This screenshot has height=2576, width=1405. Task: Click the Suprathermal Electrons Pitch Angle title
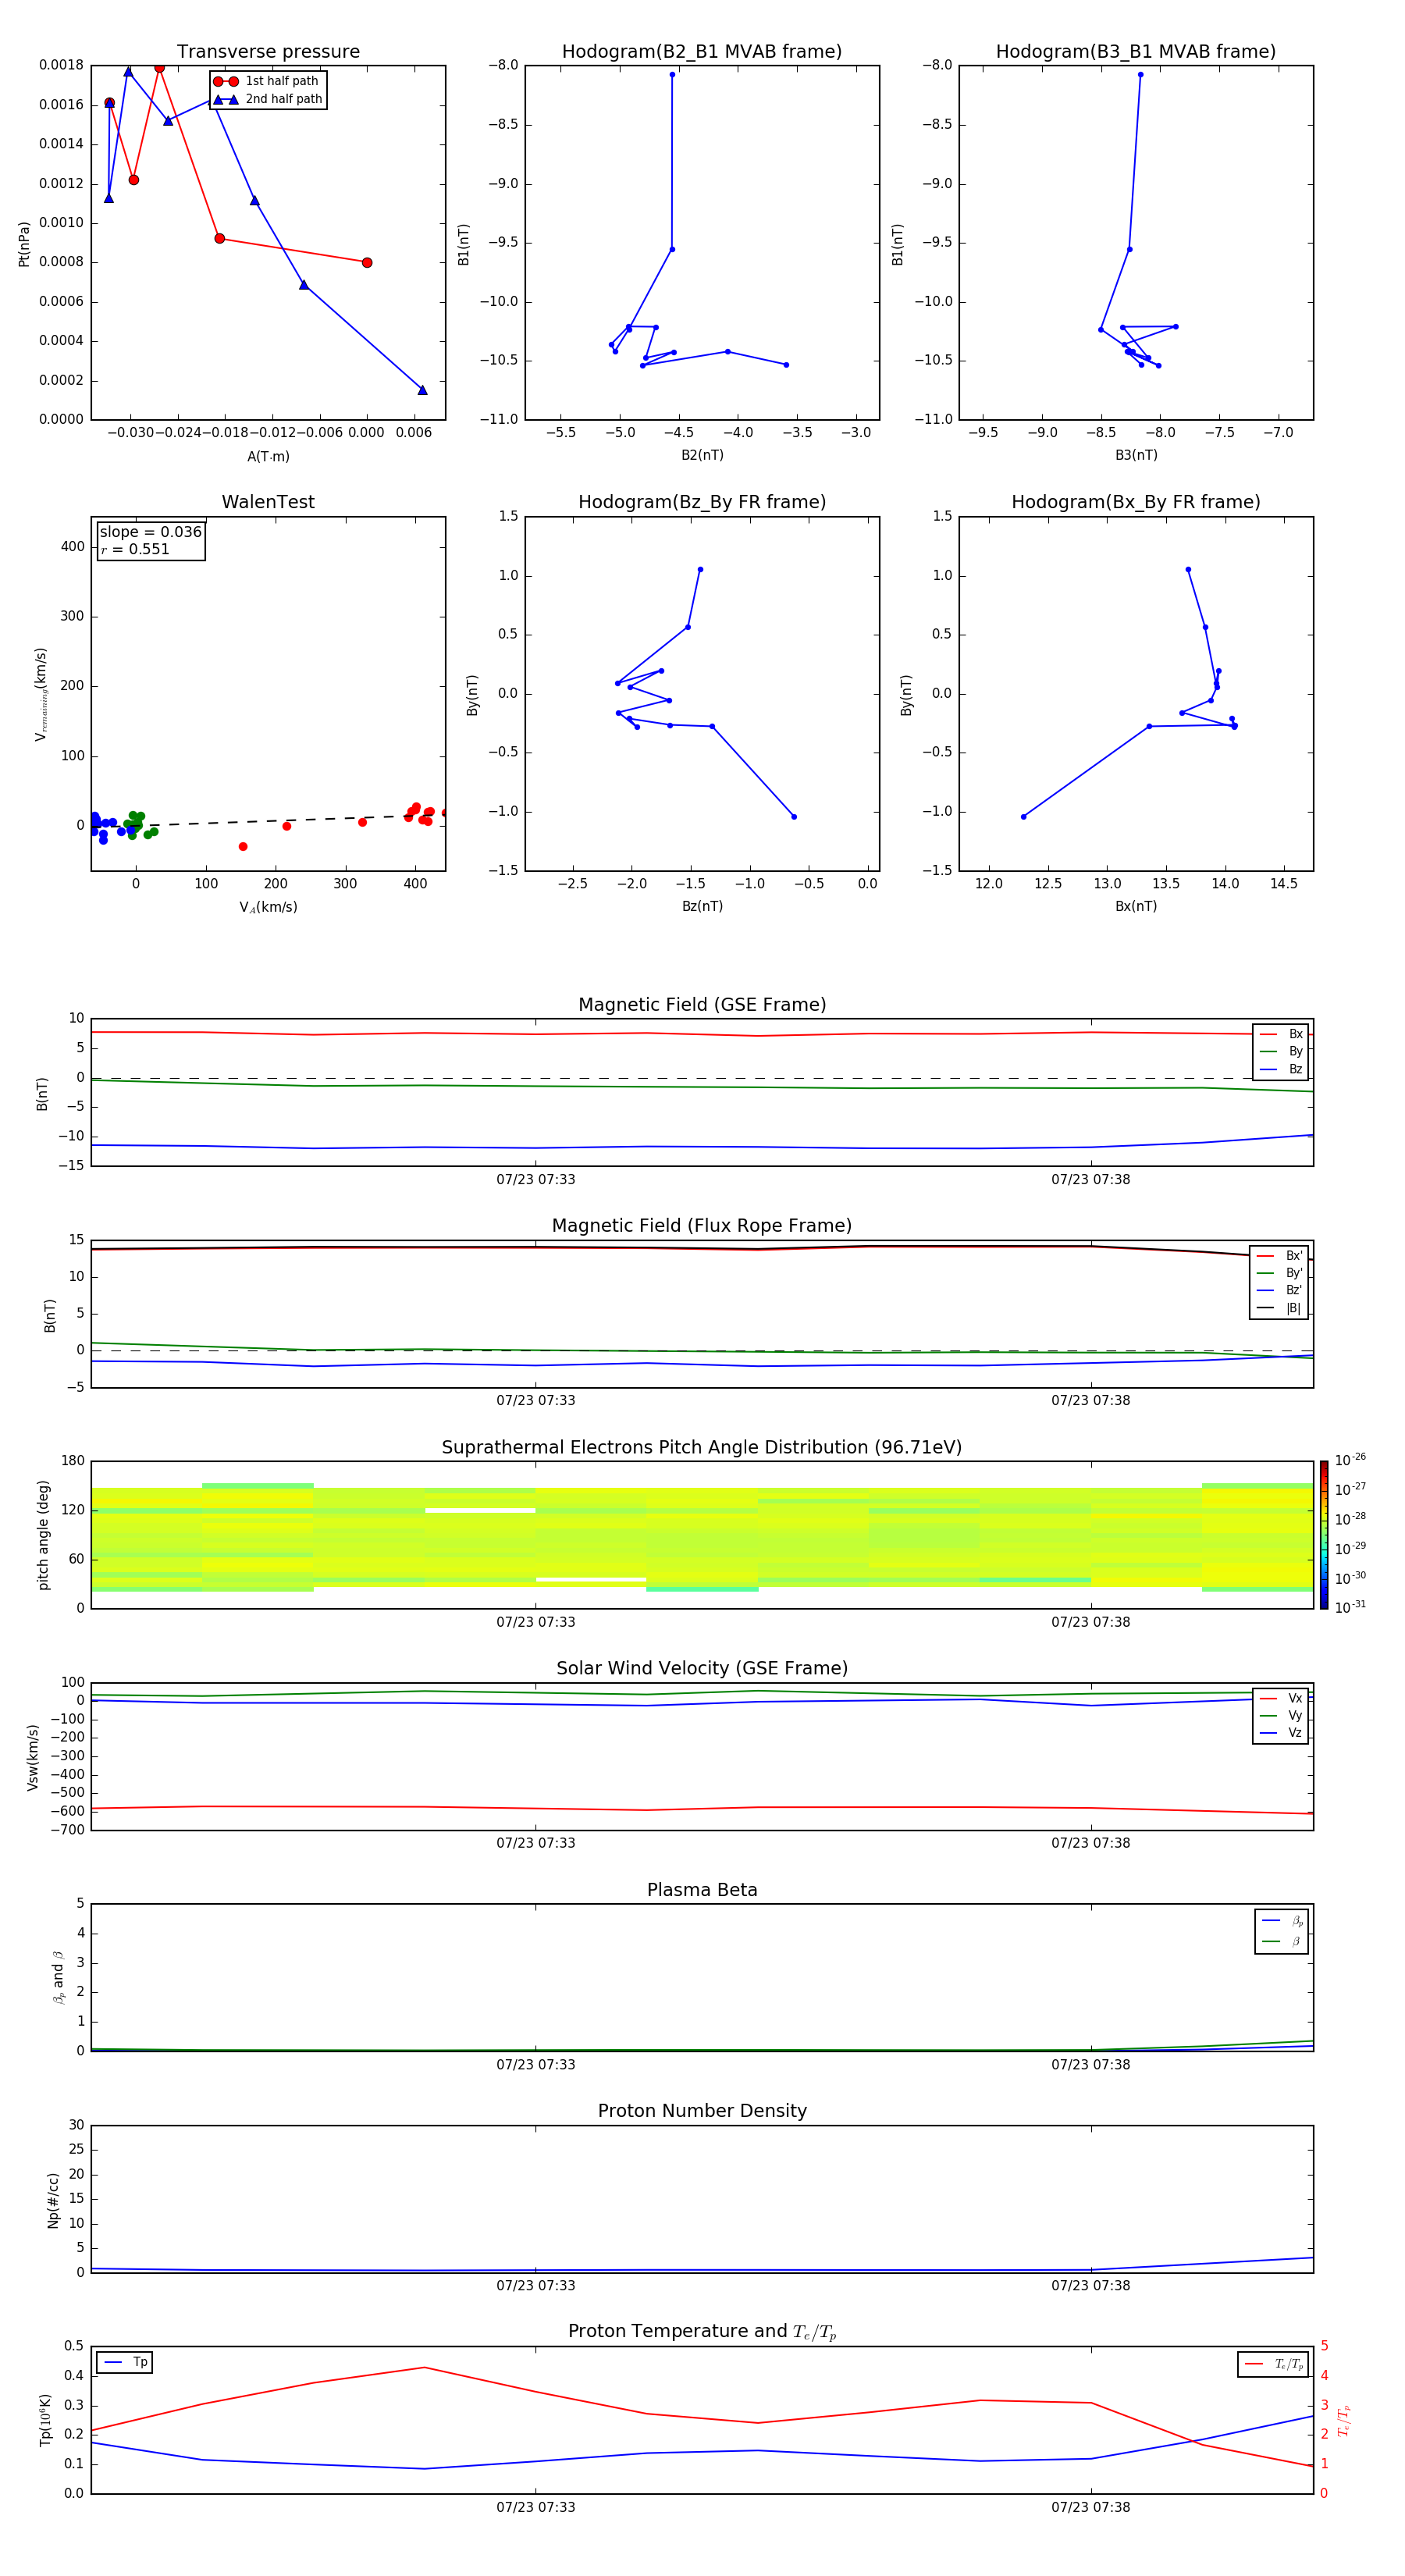(x=702, y=1448)
